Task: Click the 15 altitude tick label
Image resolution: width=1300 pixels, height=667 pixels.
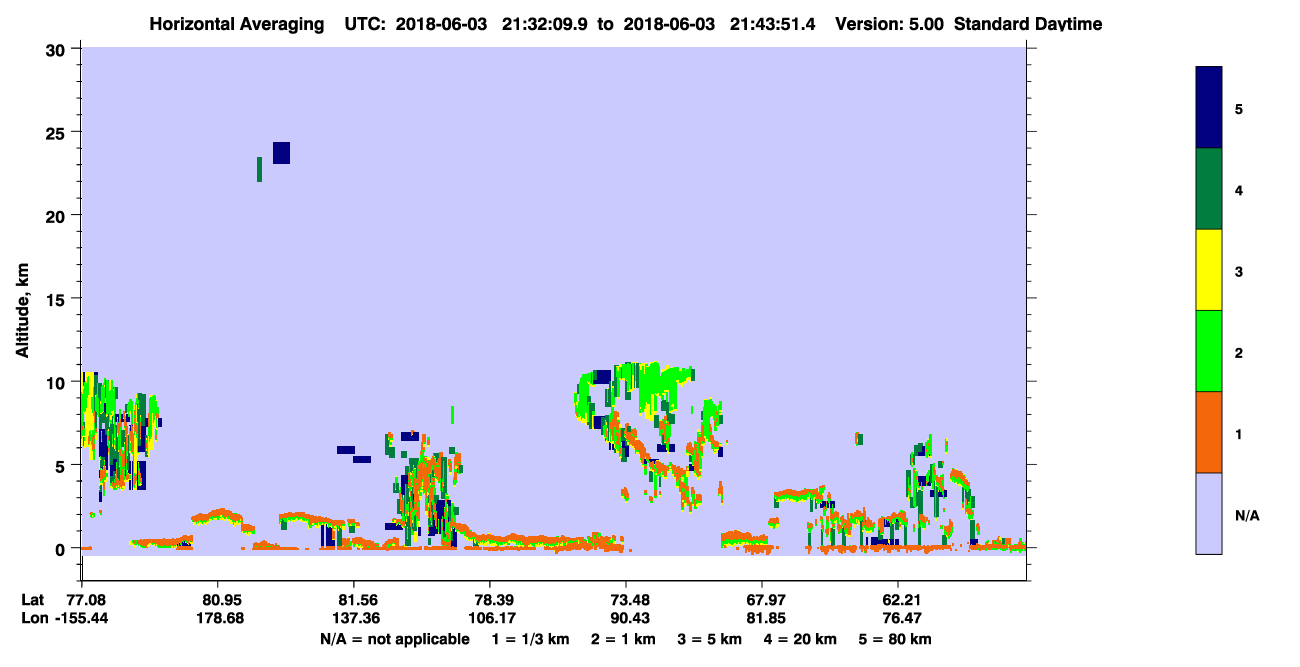Action: tap(58, 298)
